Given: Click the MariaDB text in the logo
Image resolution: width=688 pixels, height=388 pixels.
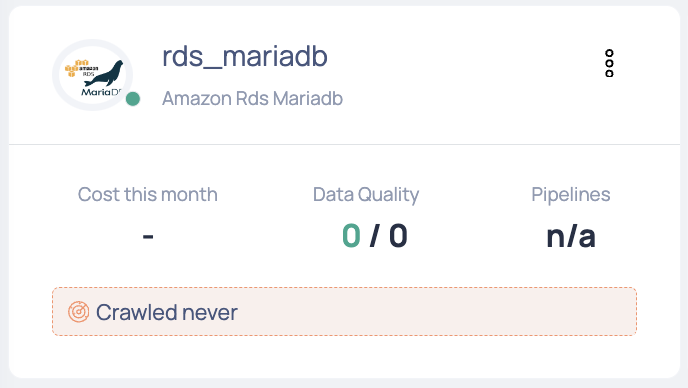Looking at the screenshot, I should click(x=101, y=92).
